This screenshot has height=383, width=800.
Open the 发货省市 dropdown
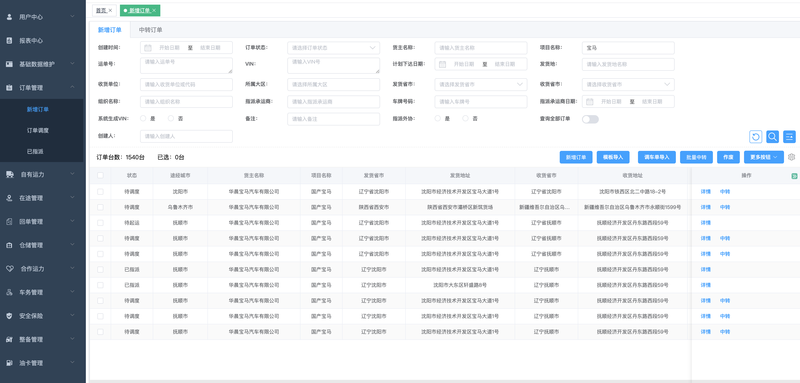481,85
